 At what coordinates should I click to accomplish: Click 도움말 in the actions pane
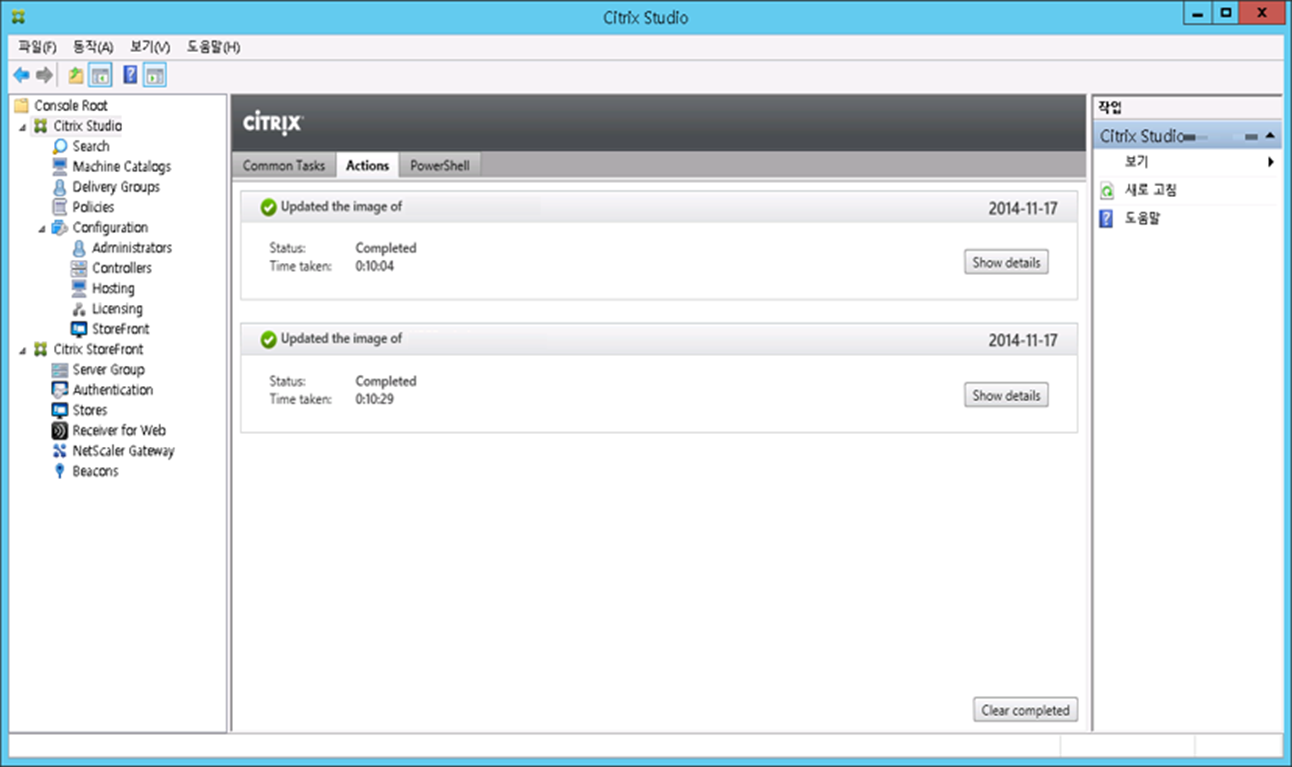(x=1142, y=218)
